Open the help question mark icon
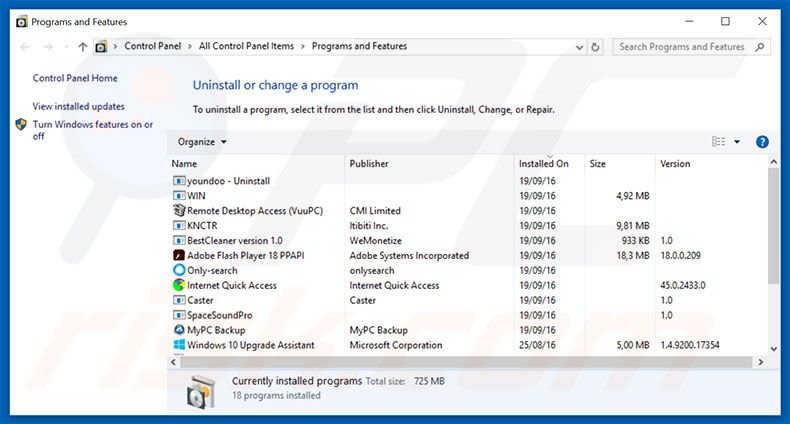The width and height of the screenshot is (790, 424). tap(762, 142)
